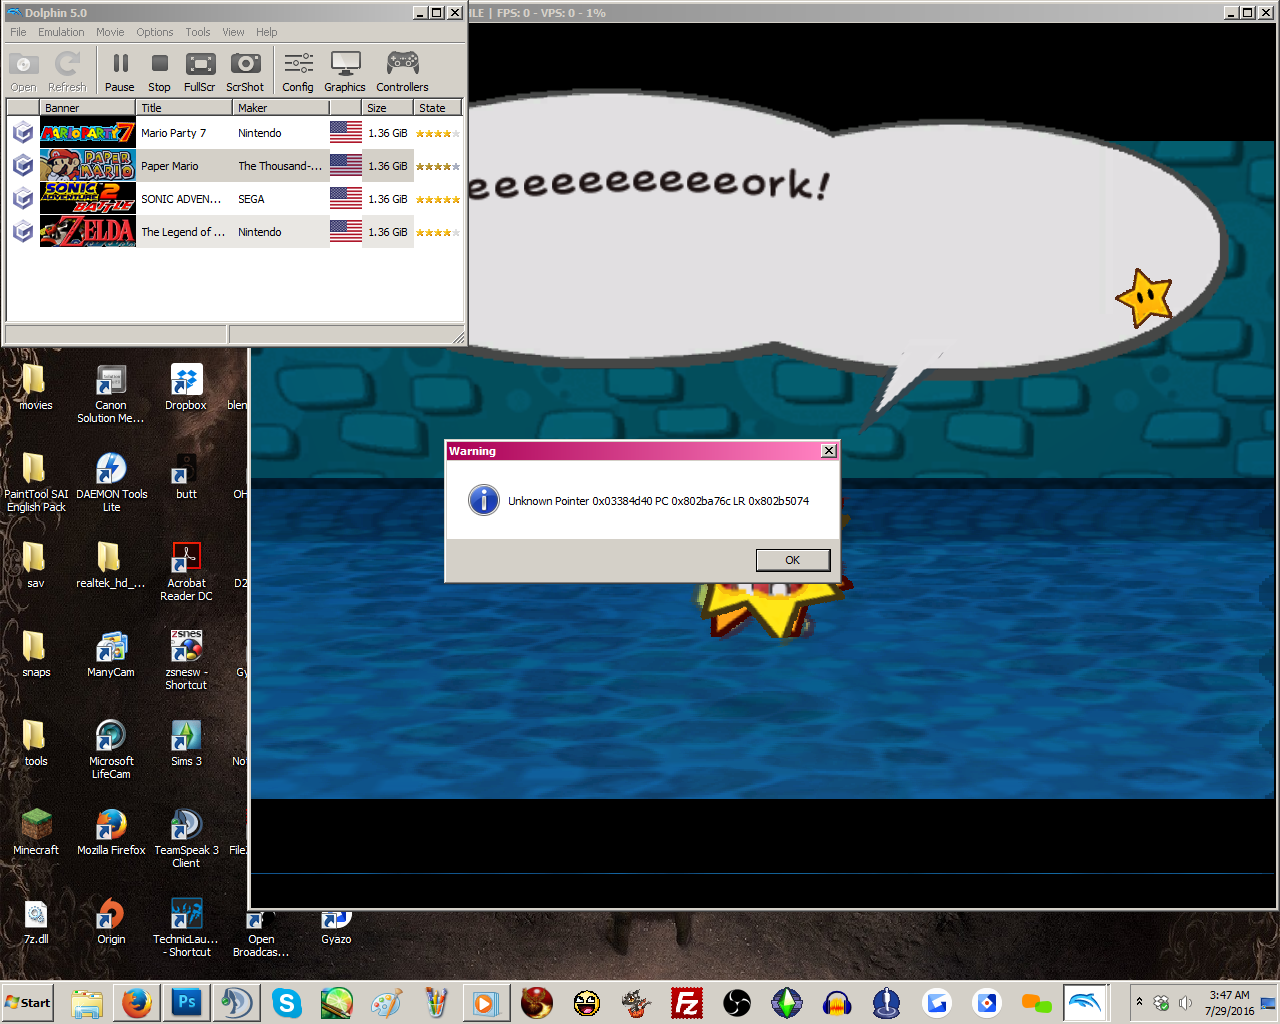Click the Refresh game list icon

tap(67, 72)
